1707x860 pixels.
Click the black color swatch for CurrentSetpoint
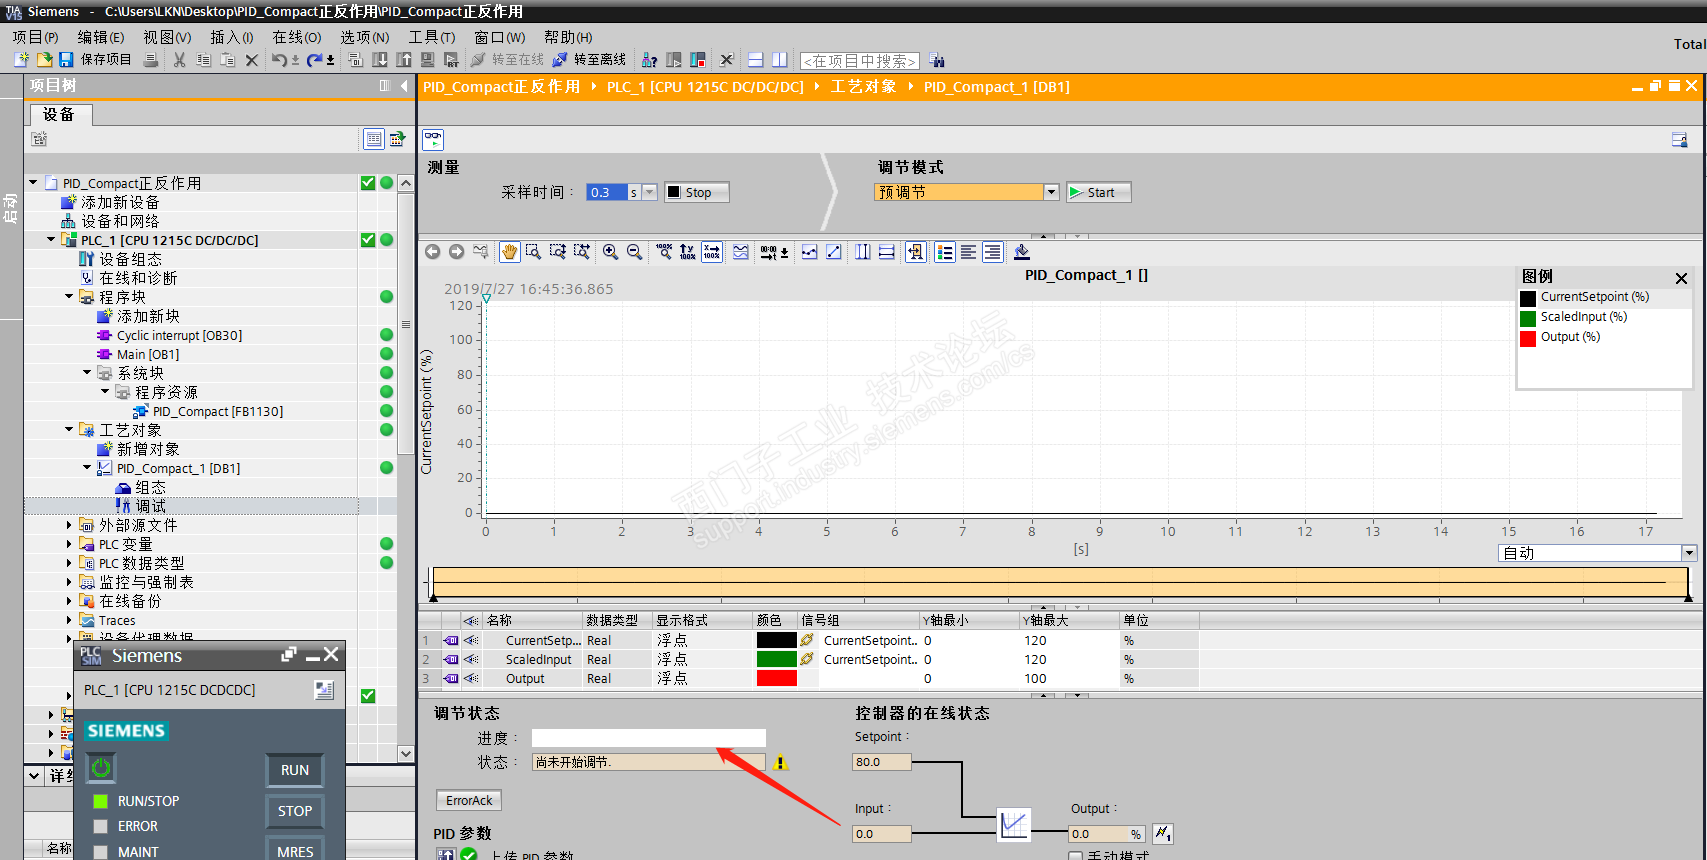click(777, 640)
